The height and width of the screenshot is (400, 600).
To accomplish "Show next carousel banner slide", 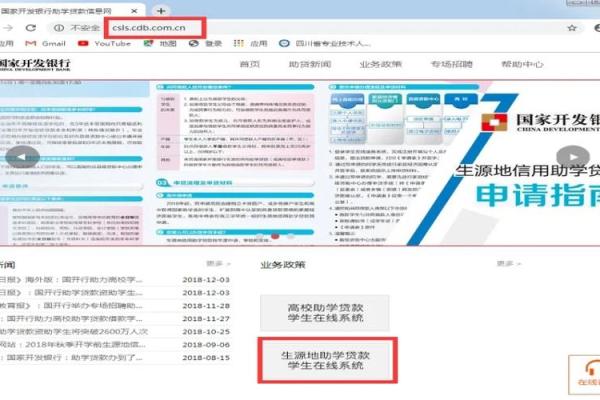I will pyautogui.click(x=573, y=157).
